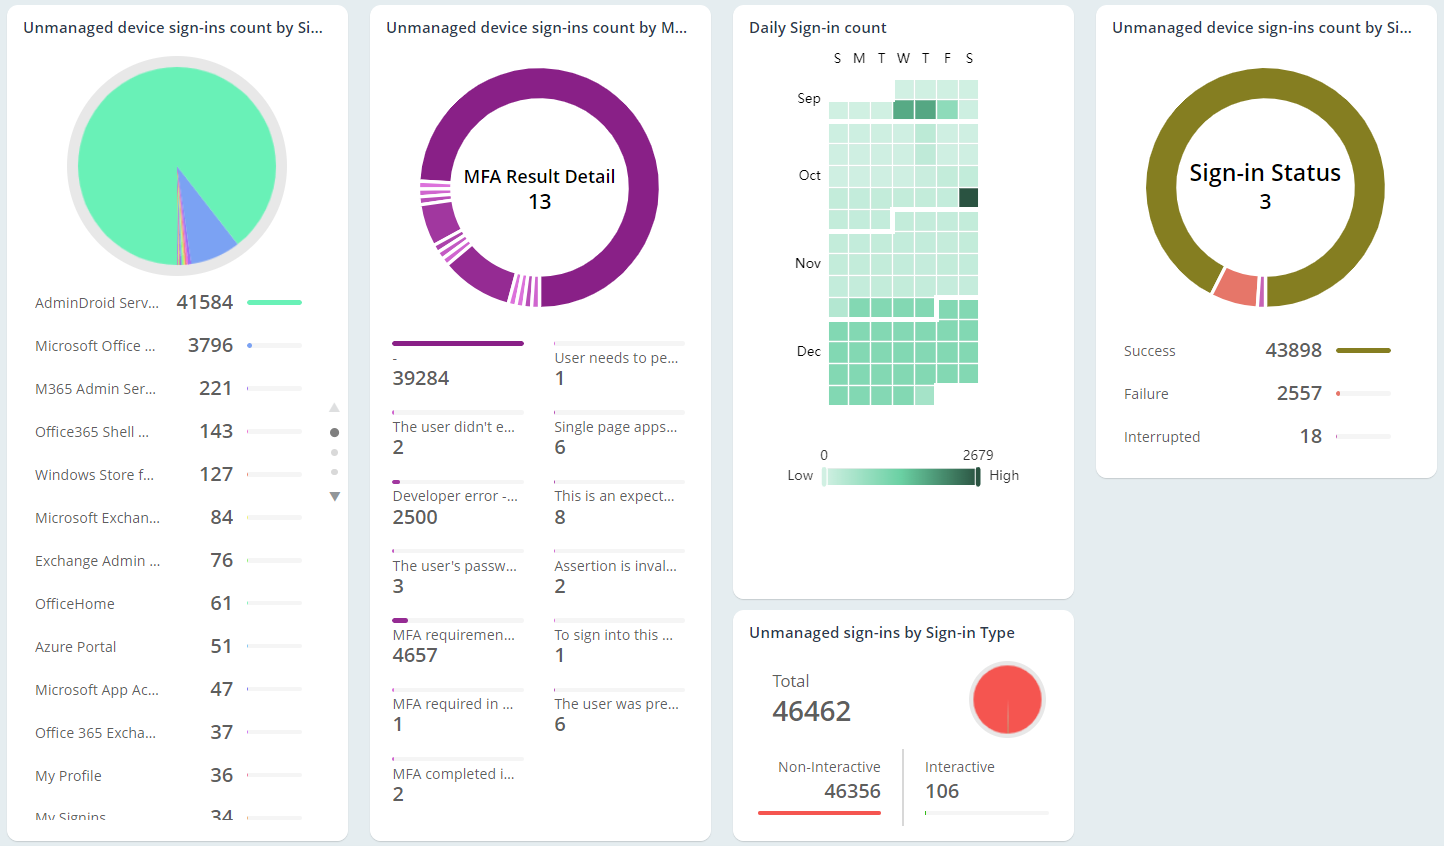Click the down arrow below the pagination dots
The image size is (1444, 846).
click(335, 495)
